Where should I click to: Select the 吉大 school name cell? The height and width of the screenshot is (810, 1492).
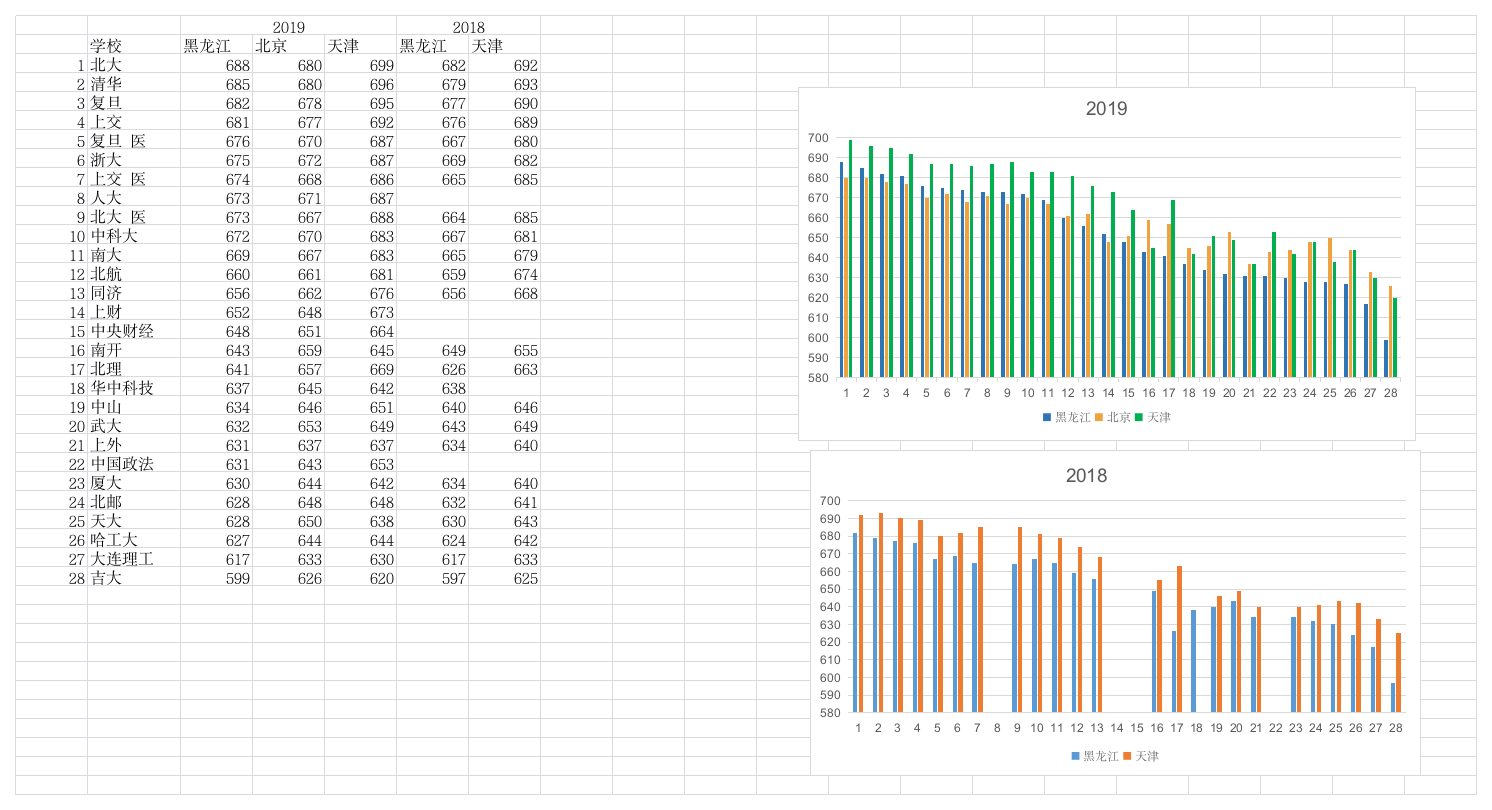pyautogui.click(x=134, y=578)
